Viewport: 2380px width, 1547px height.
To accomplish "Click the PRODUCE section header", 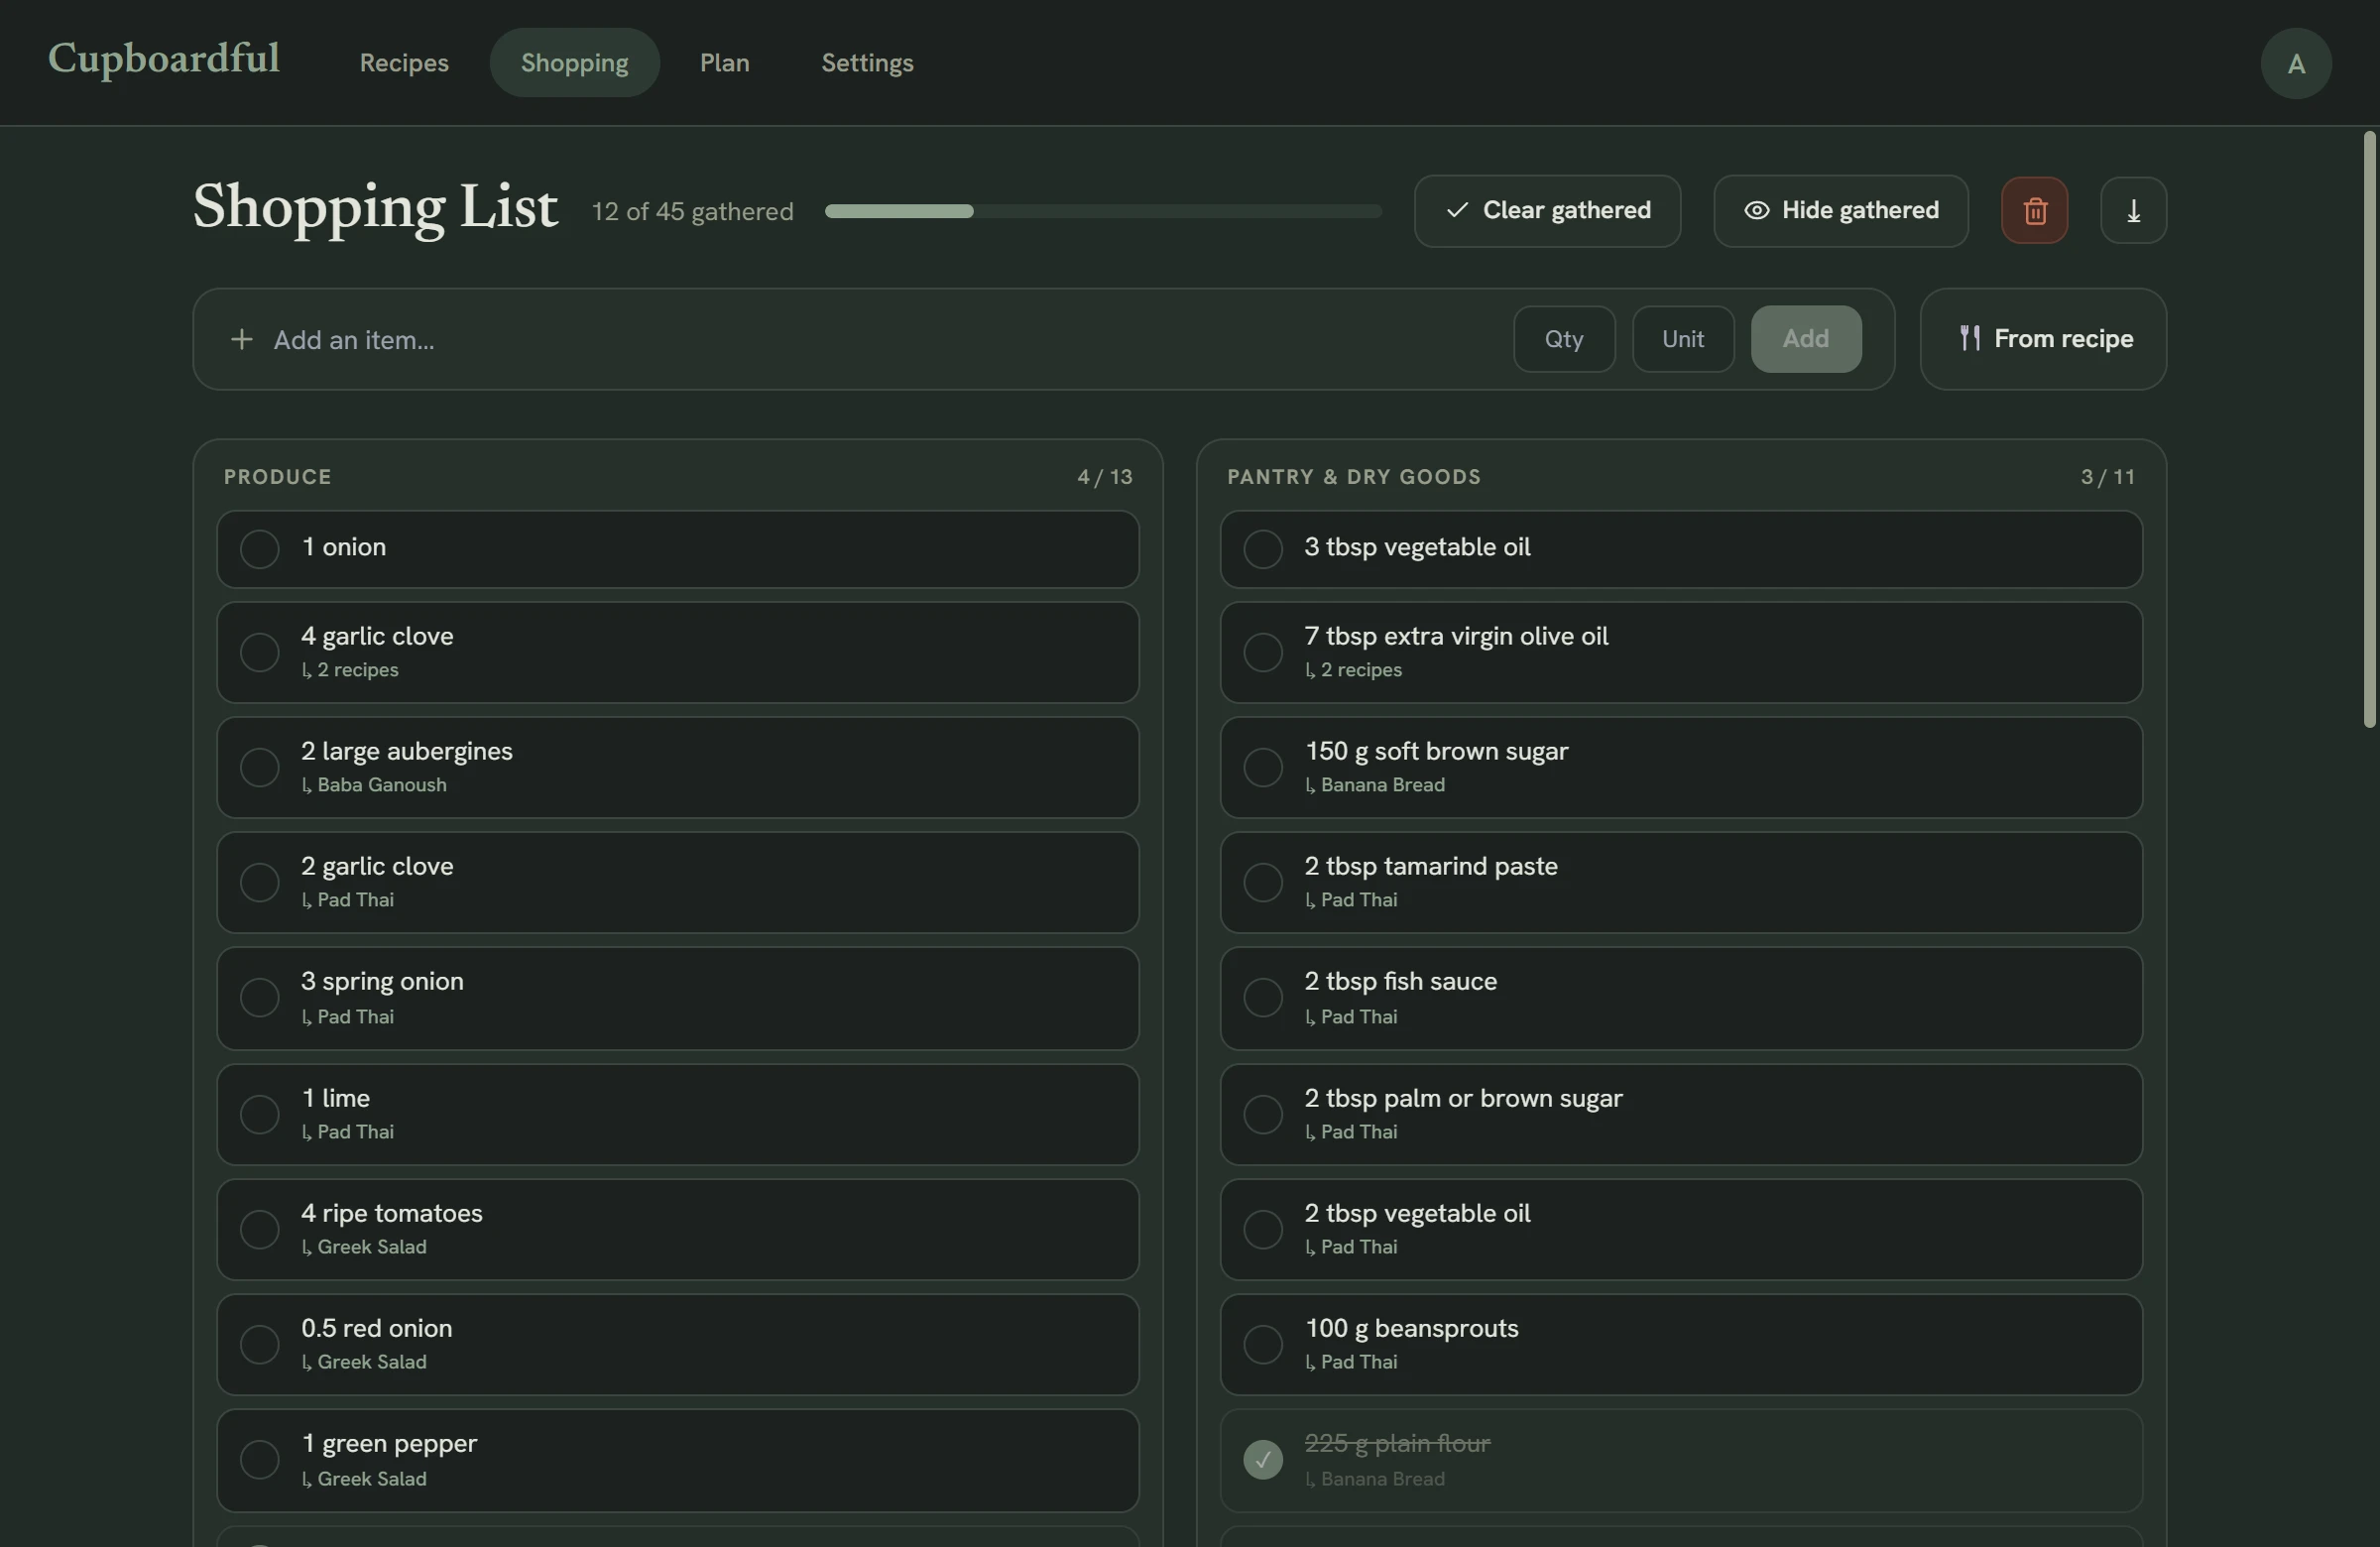I will (x=278, y=477).
